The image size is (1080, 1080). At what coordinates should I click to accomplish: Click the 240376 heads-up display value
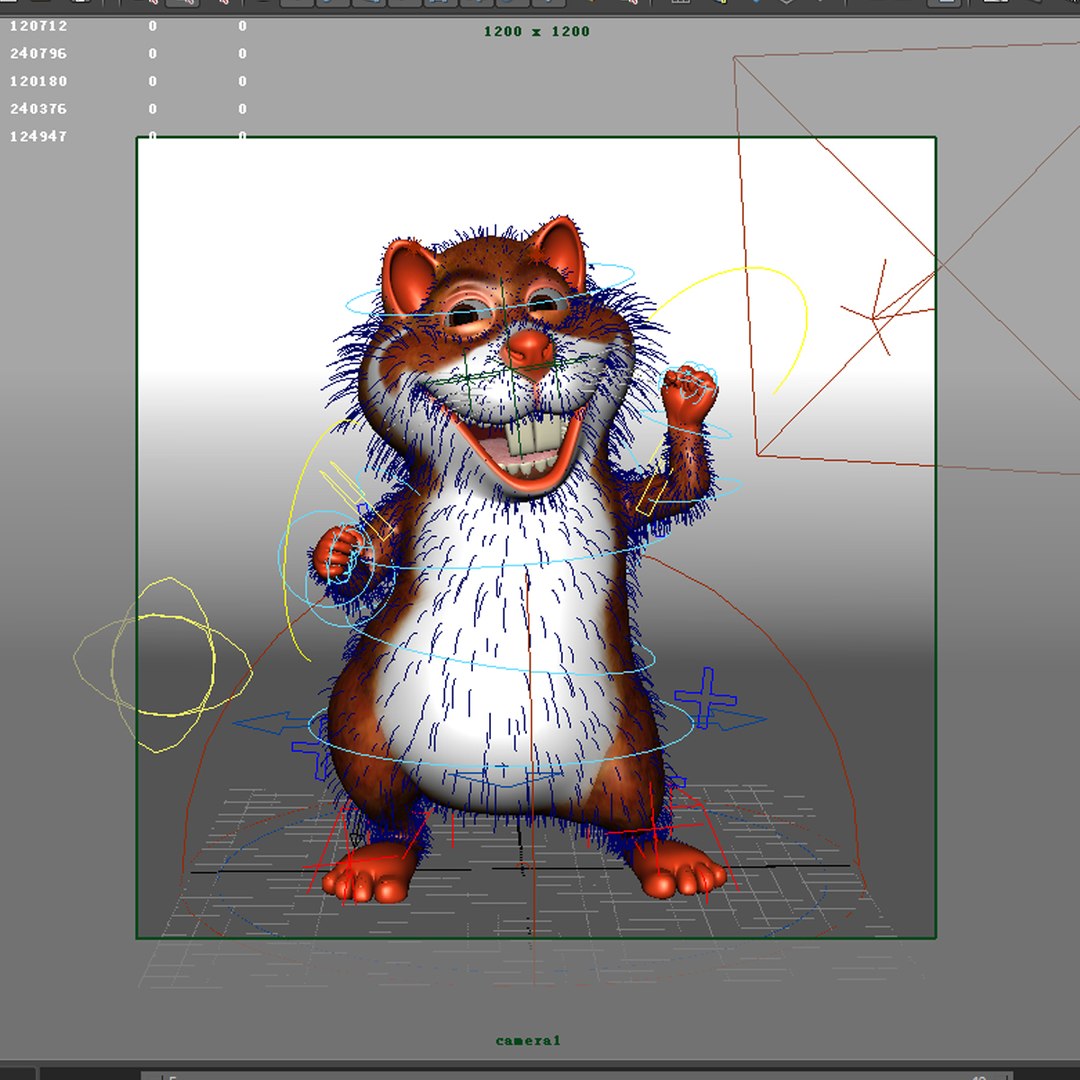coord(39,109)
